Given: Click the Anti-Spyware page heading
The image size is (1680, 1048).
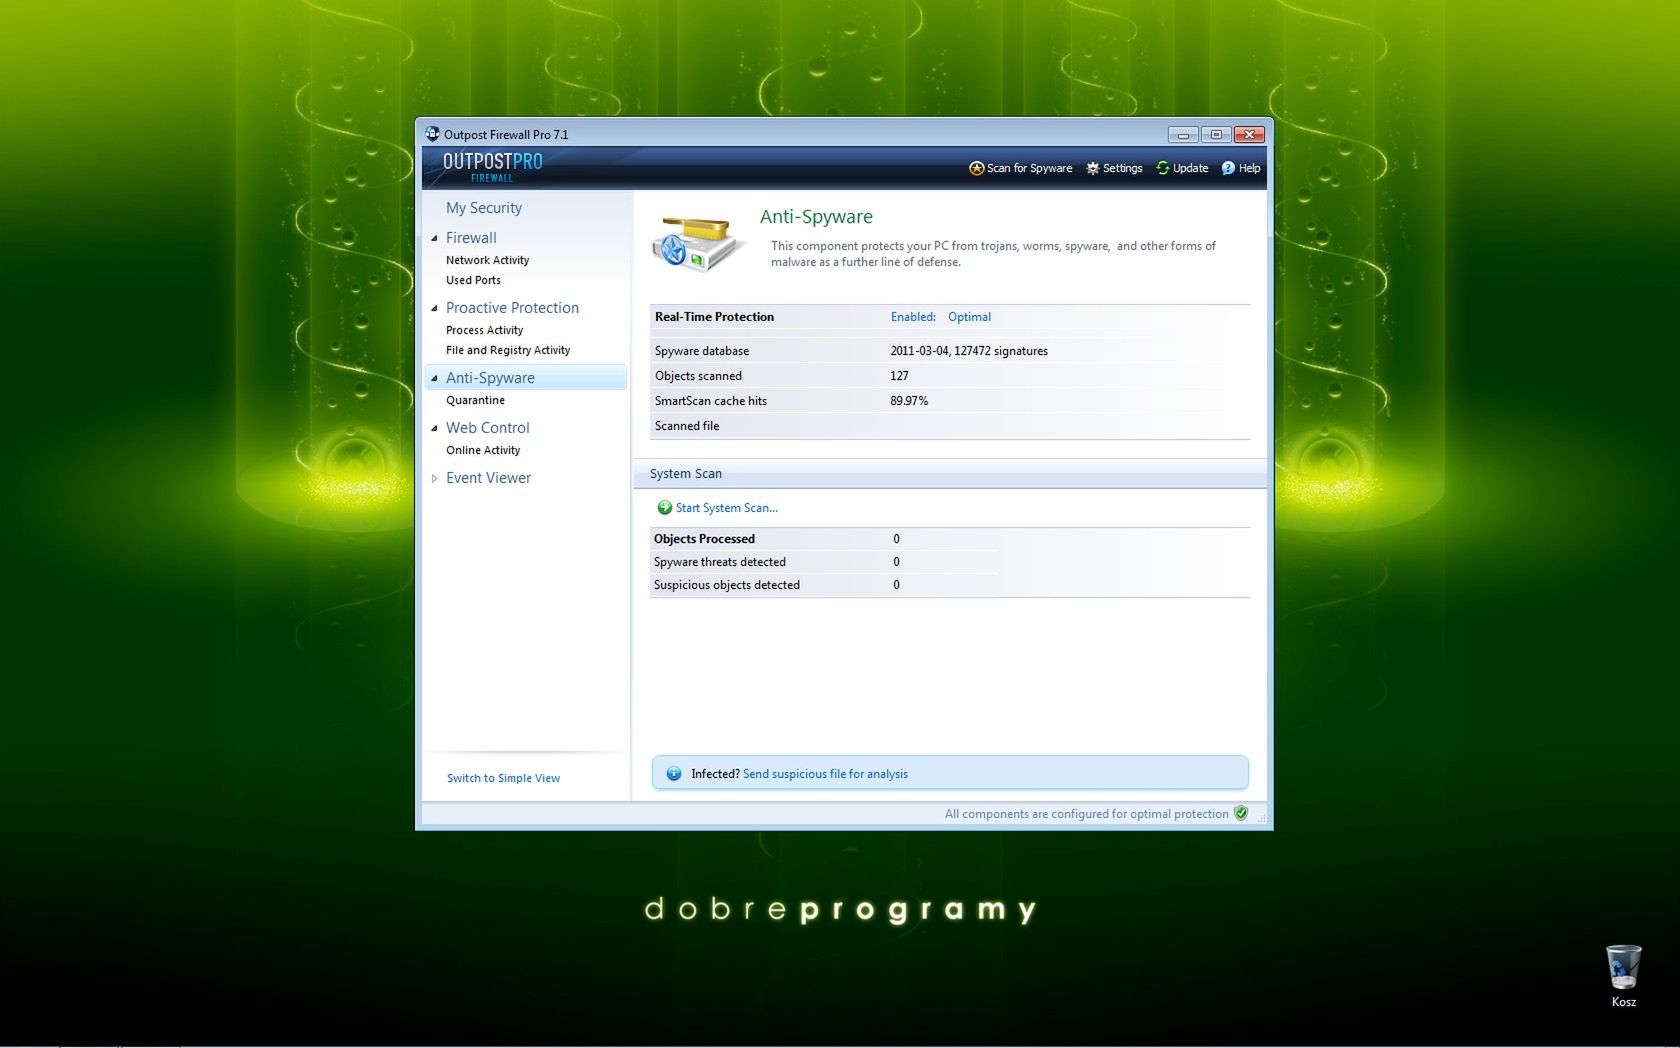Looking at the screenshot, I should click(816, 217).
